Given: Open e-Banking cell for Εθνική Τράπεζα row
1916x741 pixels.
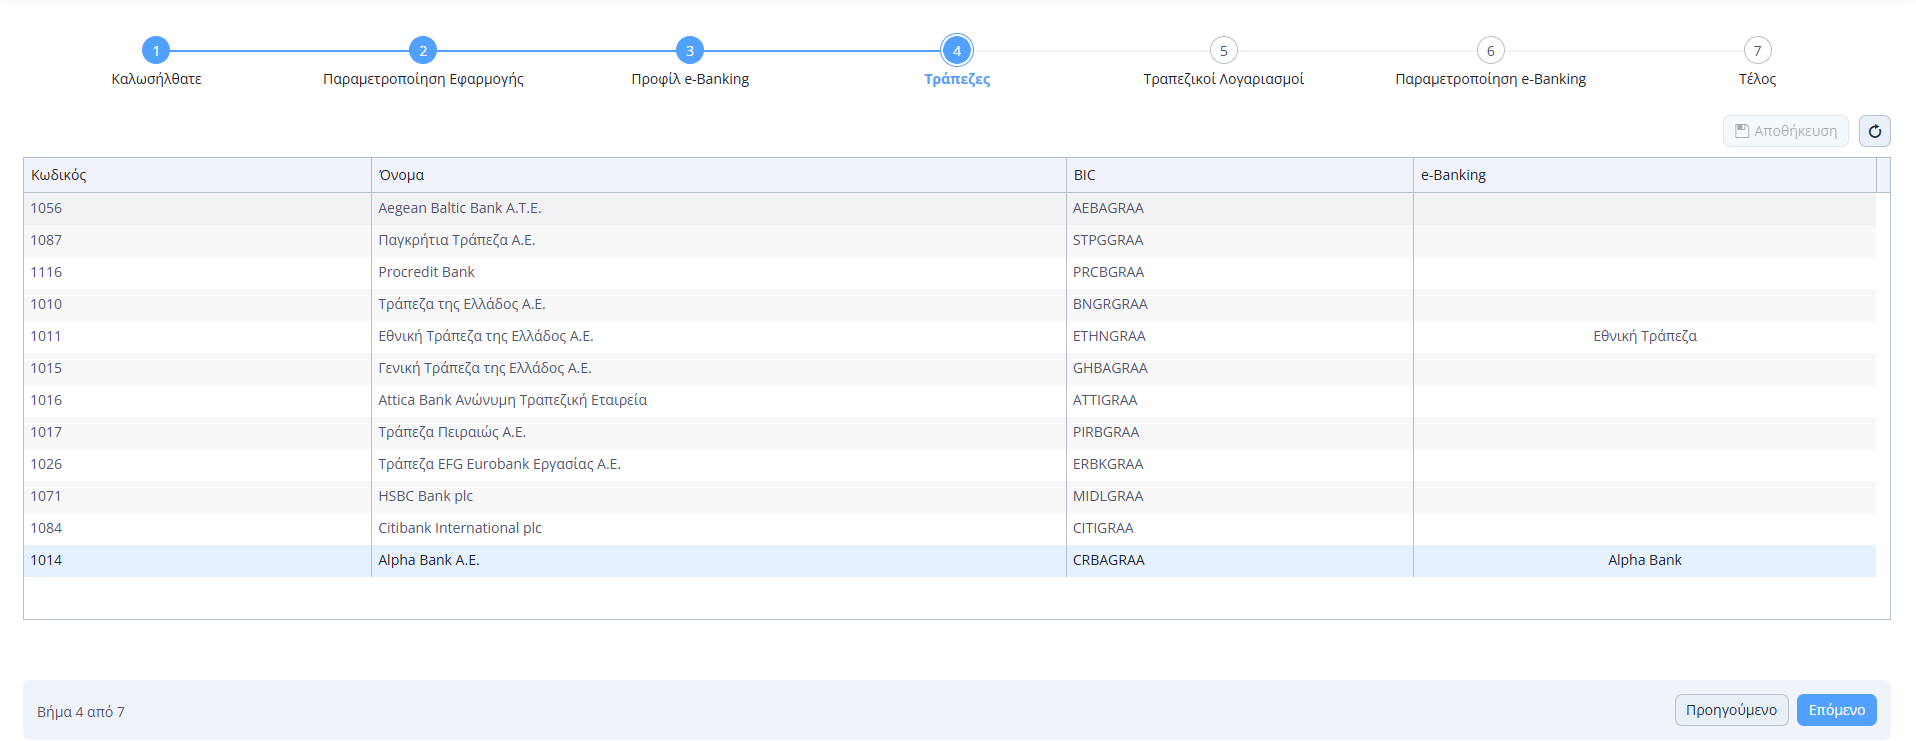Looking at the screenshot, I should pos(1644,336).
